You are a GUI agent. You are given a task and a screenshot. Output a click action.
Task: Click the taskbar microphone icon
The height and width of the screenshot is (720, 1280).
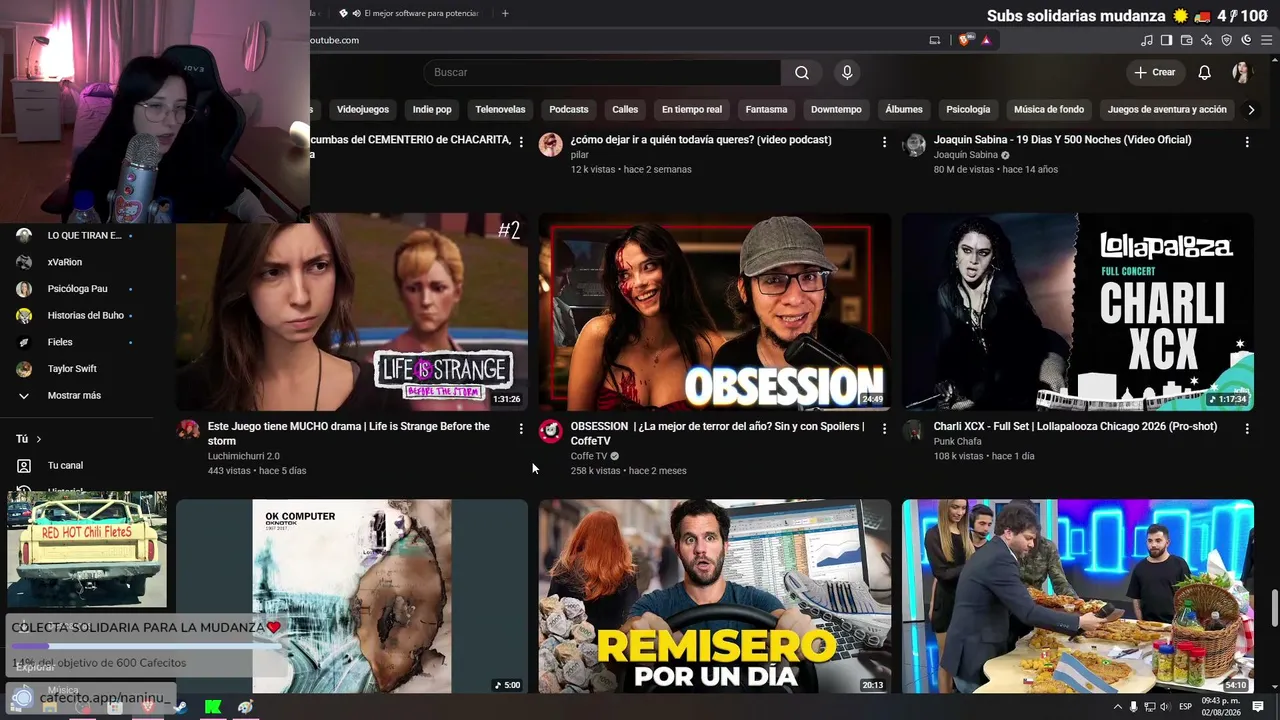1133,707
